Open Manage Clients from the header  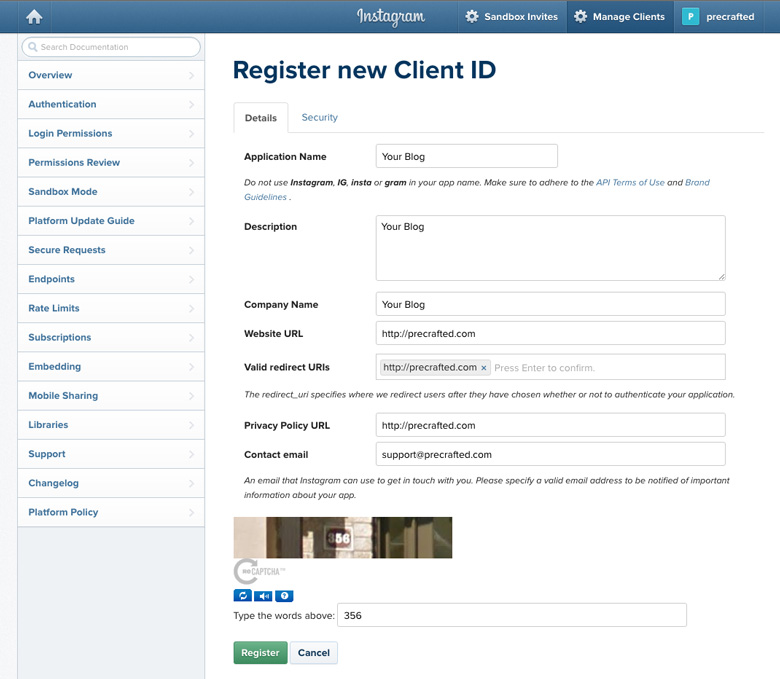click(x=619, y=16)
